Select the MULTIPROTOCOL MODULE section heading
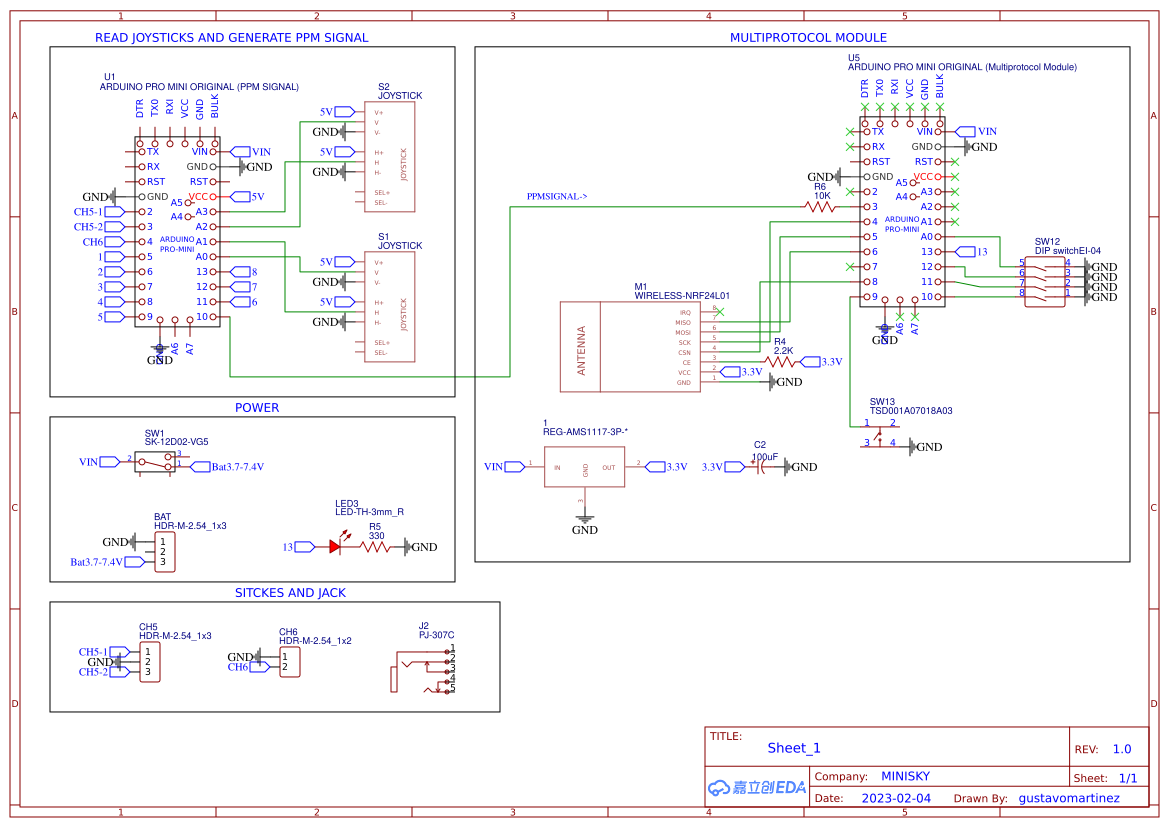The image size is (1169, 827). point(808,37)
